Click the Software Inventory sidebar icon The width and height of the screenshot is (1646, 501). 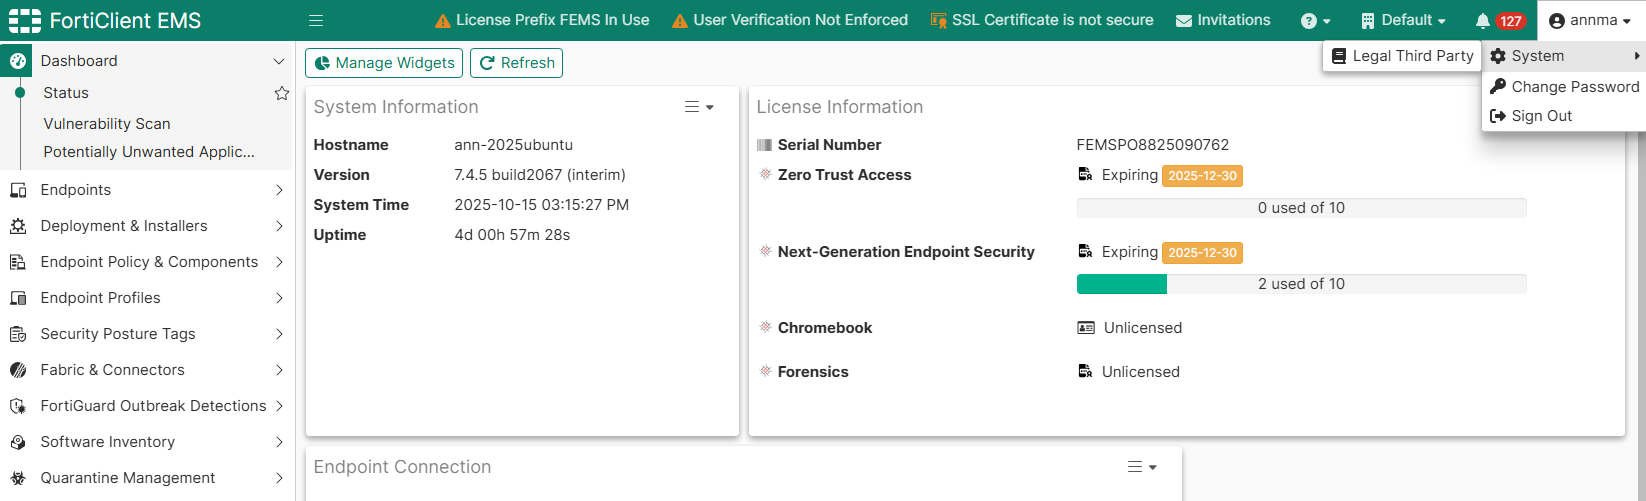point(18,442)
